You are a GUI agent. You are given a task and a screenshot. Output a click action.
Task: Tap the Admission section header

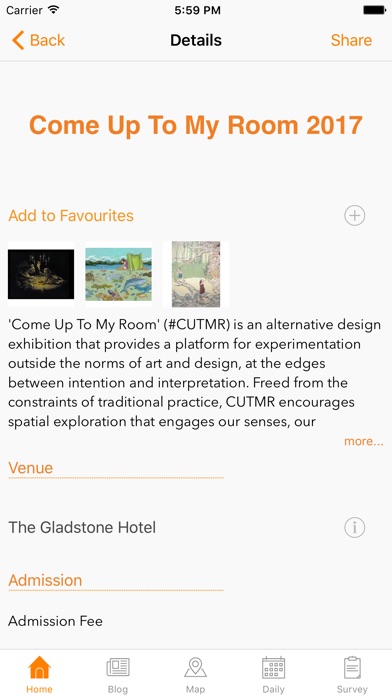pos(45,580)
